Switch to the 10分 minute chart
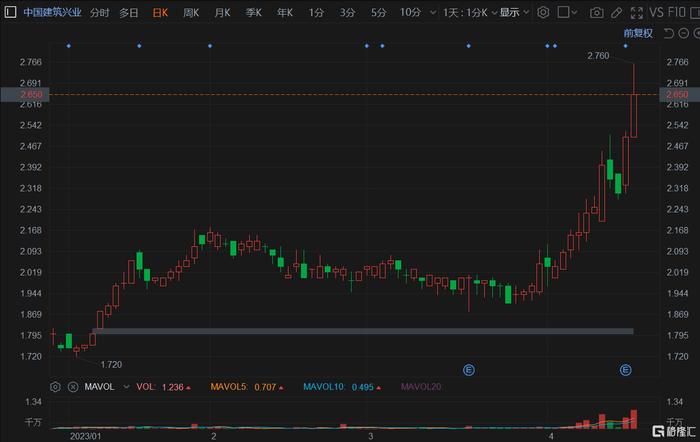Image resolution: width=700 pixels, height=442 pixels. (x=410, y=13)
